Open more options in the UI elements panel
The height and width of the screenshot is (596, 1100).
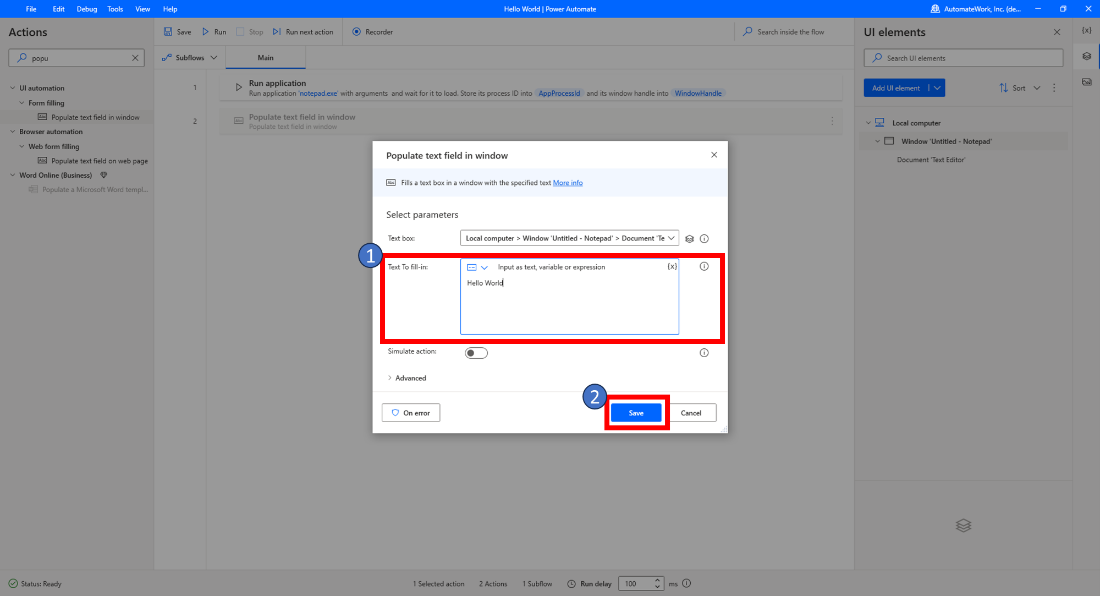click(1054, 88)
